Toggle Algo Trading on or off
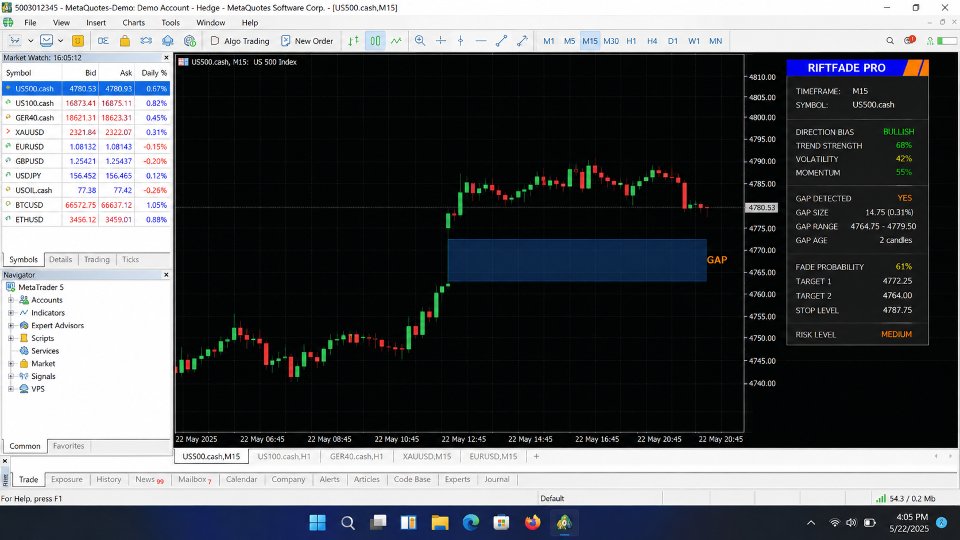 click(240, 41)
